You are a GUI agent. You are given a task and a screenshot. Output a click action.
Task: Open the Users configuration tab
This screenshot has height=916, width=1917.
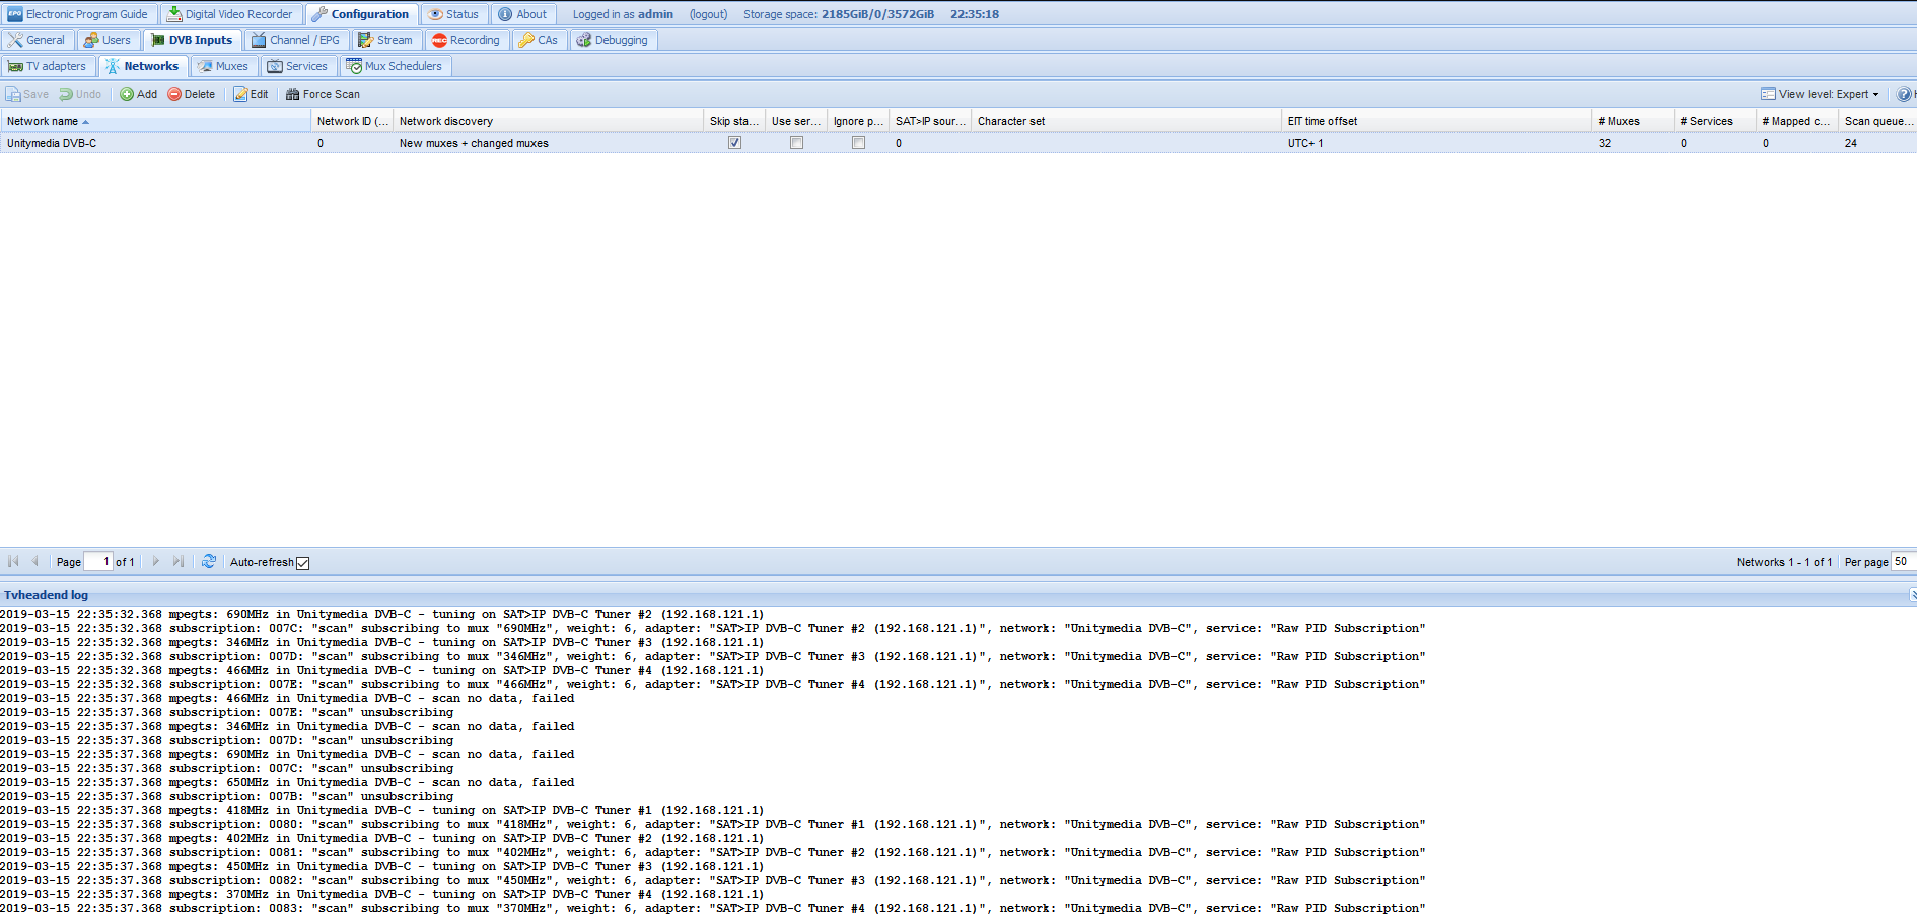click(108, 40)
